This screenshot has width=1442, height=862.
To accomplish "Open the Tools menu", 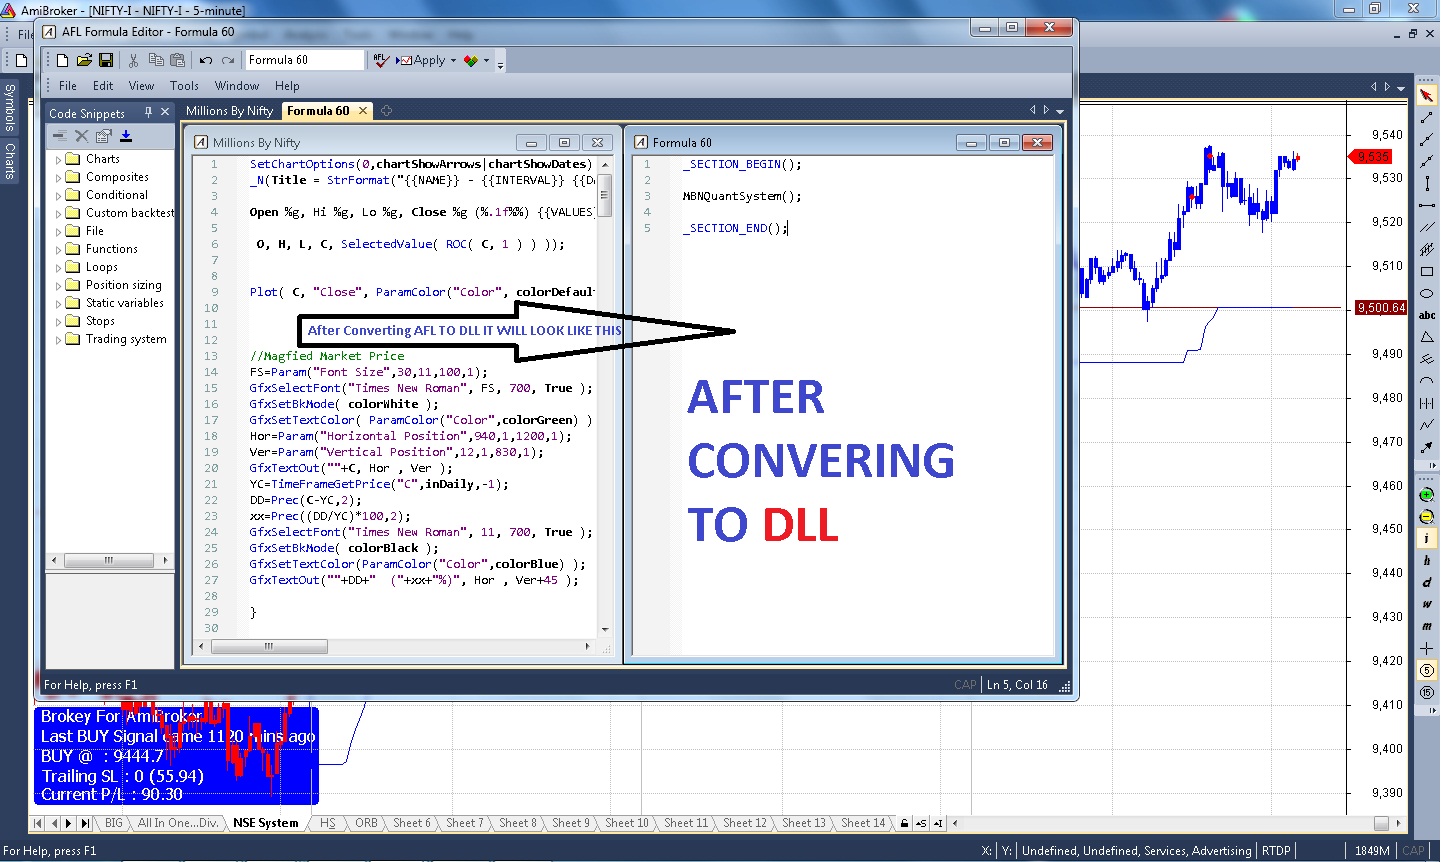I will 184,86.
